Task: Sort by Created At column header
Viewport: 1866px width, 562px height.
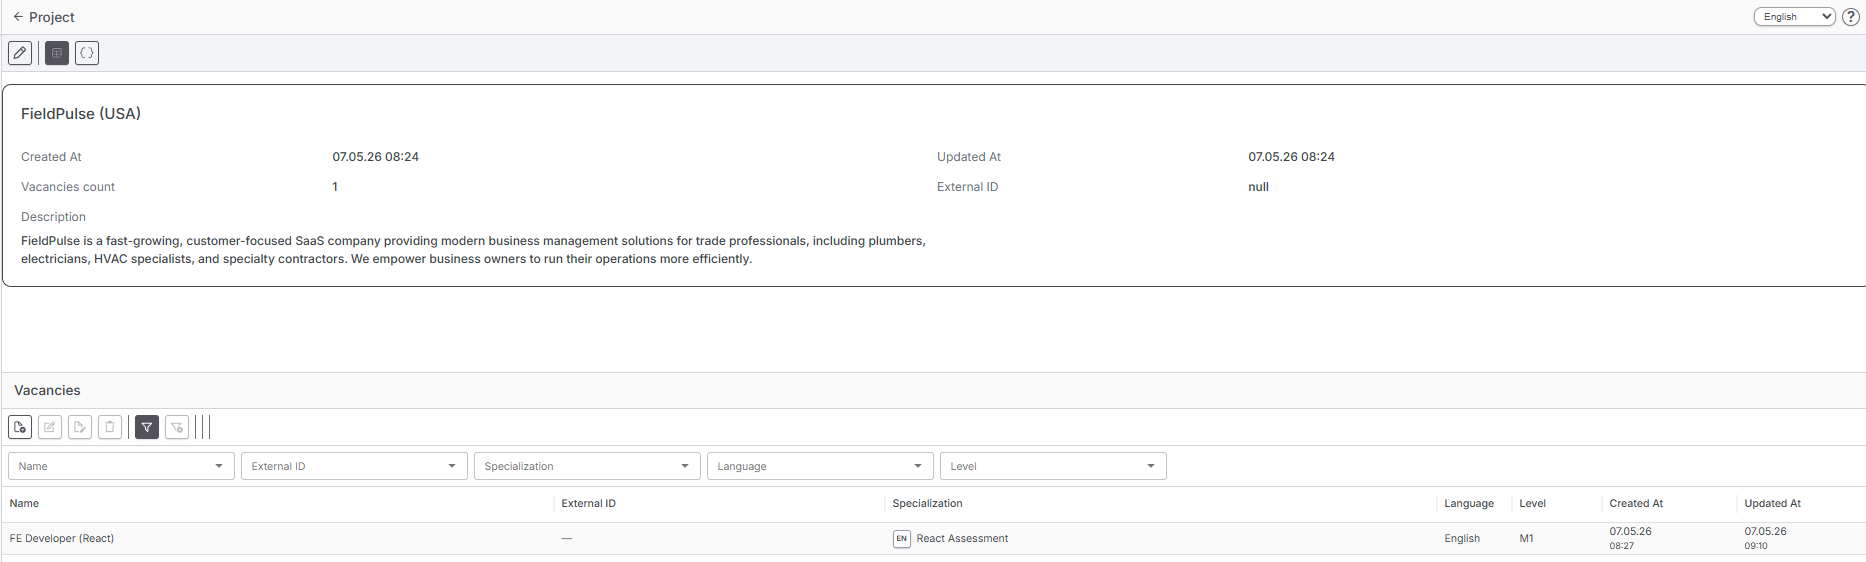Action: coord(1636,504)
